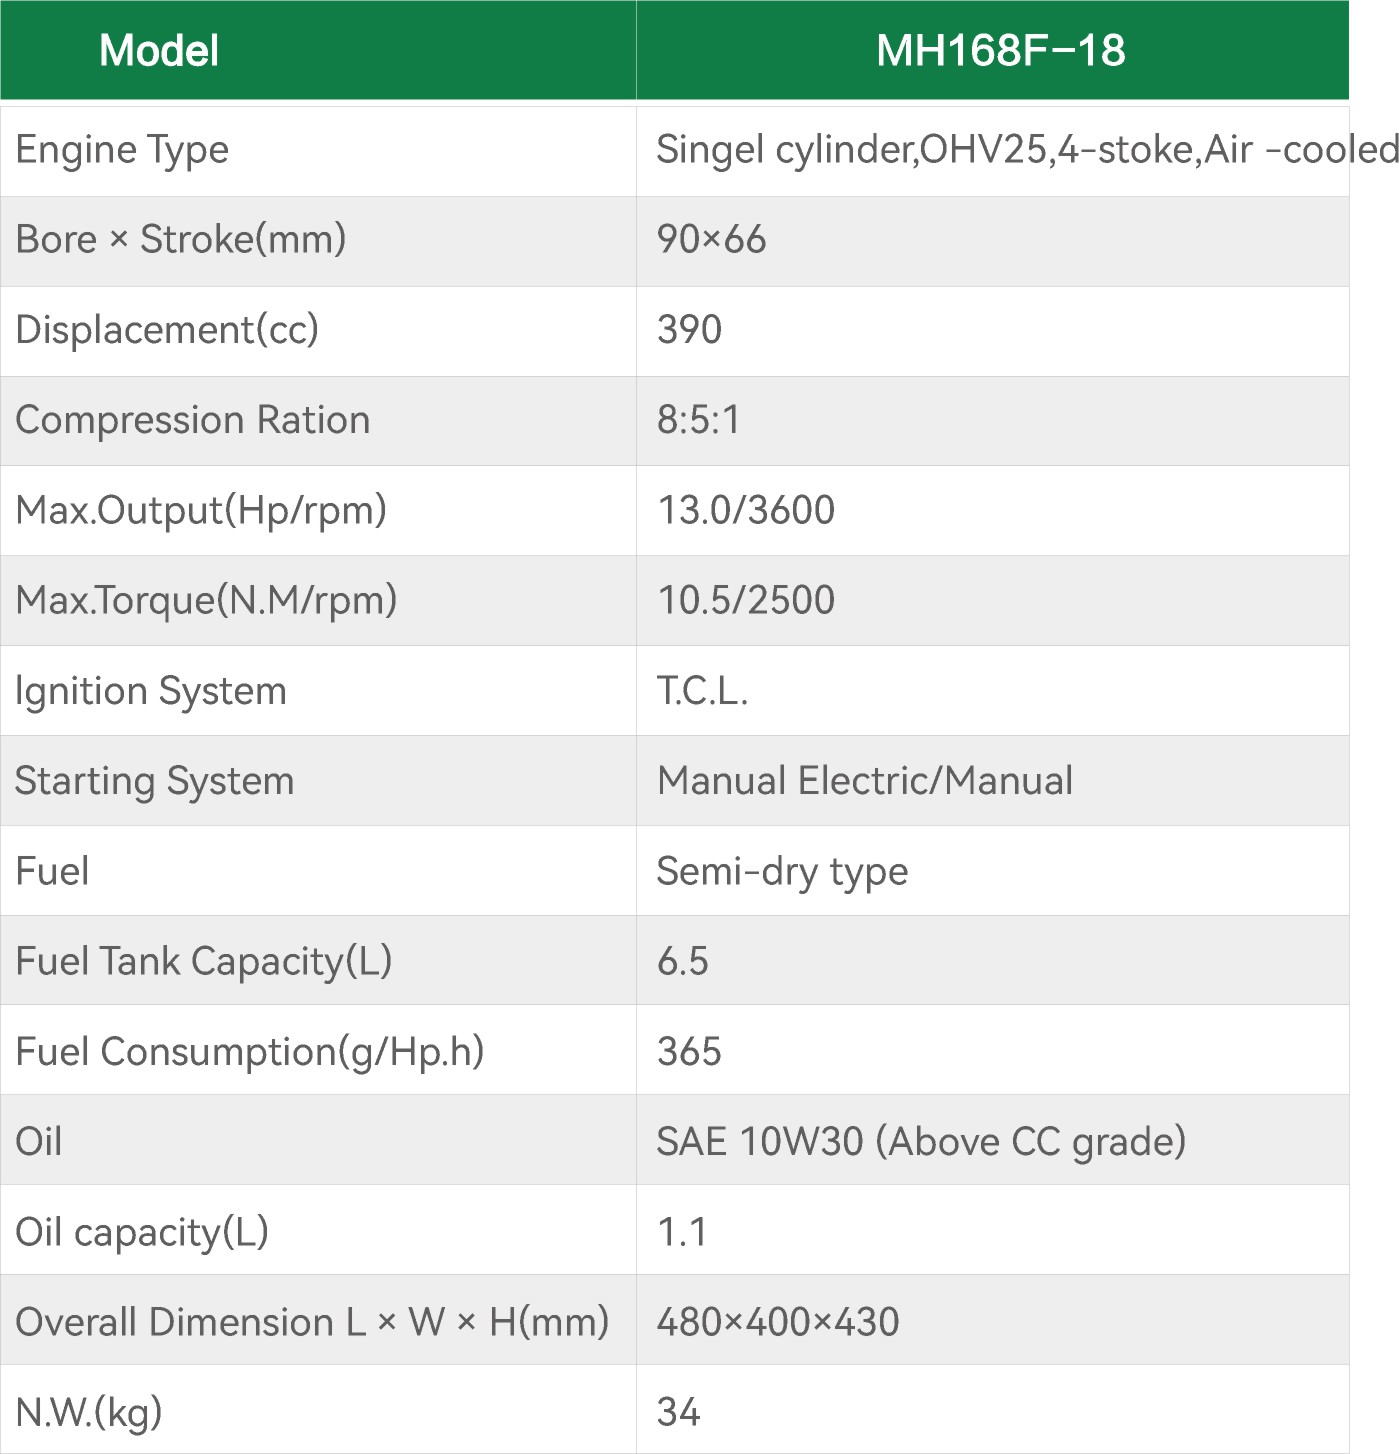This screenshot has width=1399, height=1454.
Task: Click the T.C.L. ignition system value
Action: [702, 690]
